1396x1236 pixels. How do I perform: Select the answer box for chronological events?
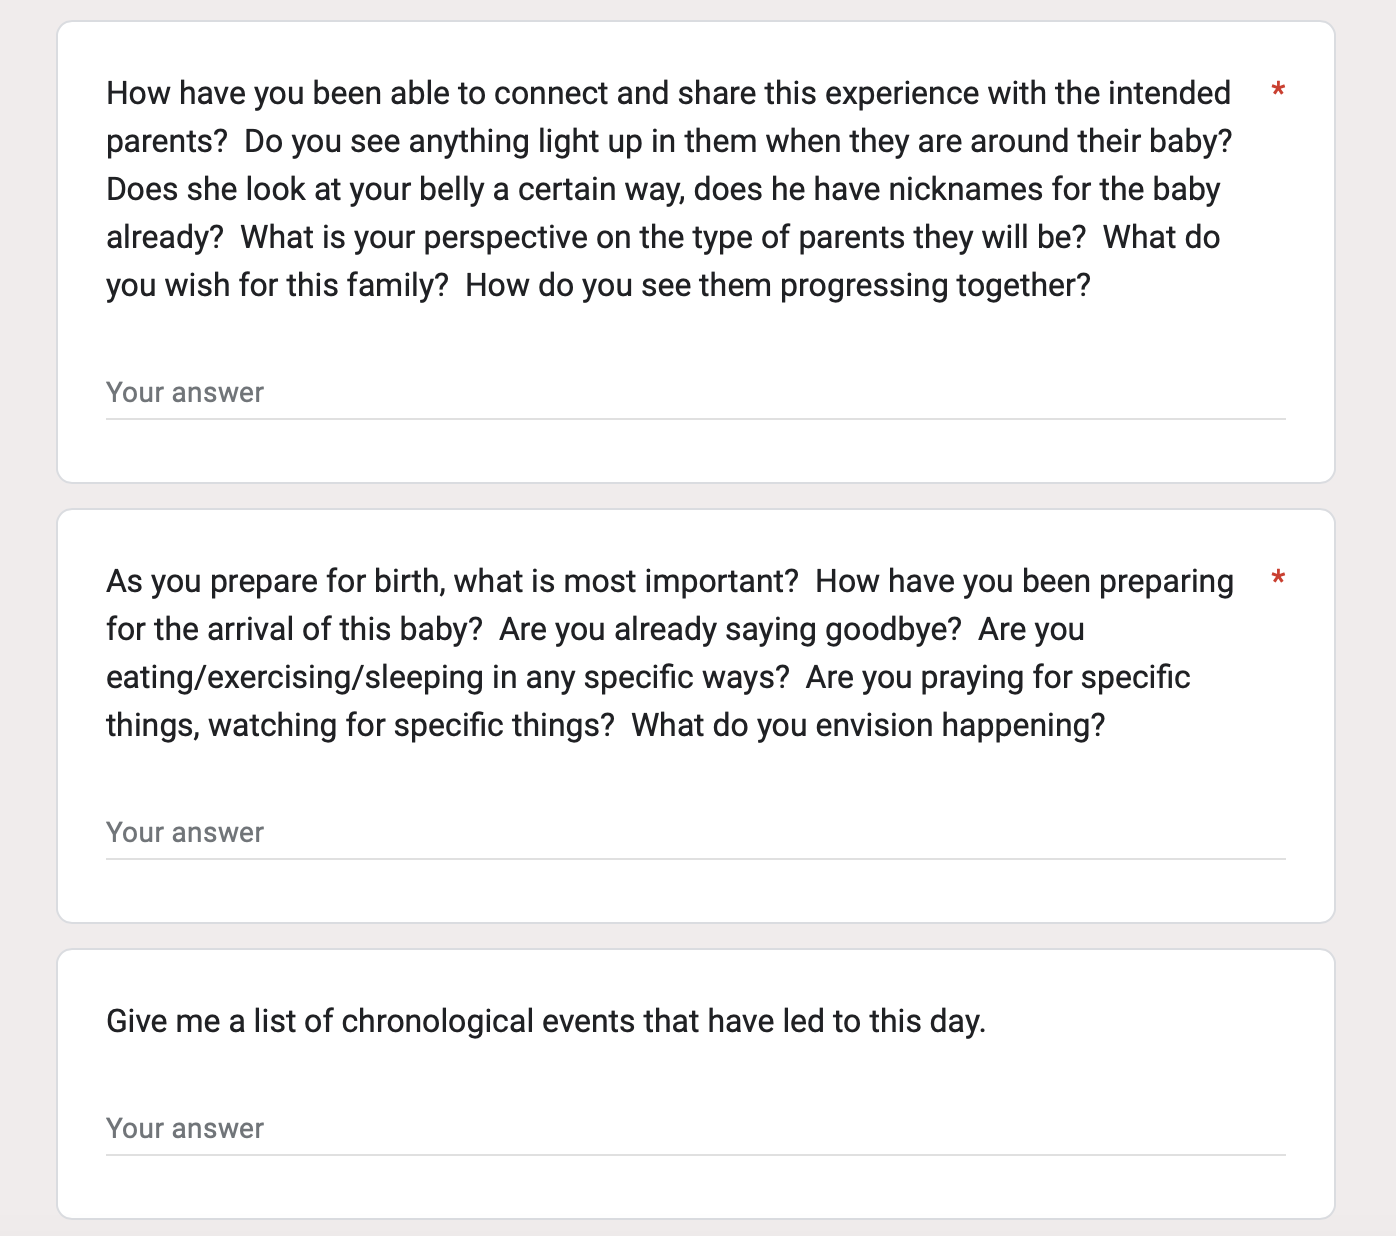695,1128
